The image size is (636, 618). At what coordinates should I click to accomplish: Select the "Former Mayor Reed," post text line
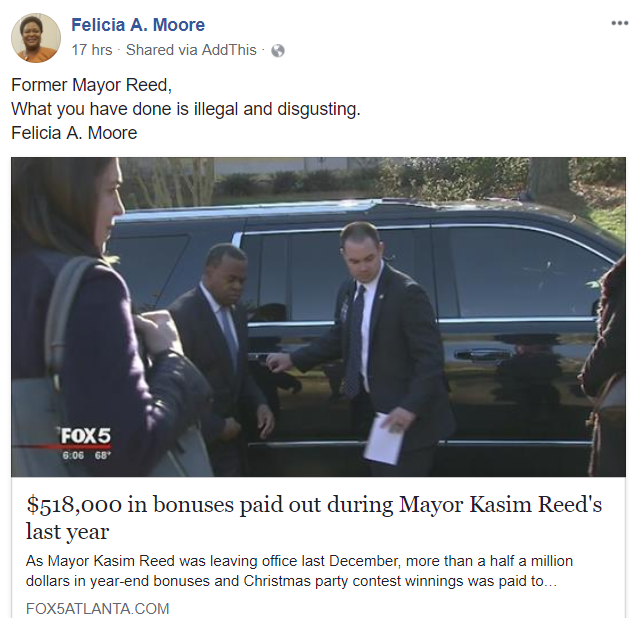click(92, 85)
